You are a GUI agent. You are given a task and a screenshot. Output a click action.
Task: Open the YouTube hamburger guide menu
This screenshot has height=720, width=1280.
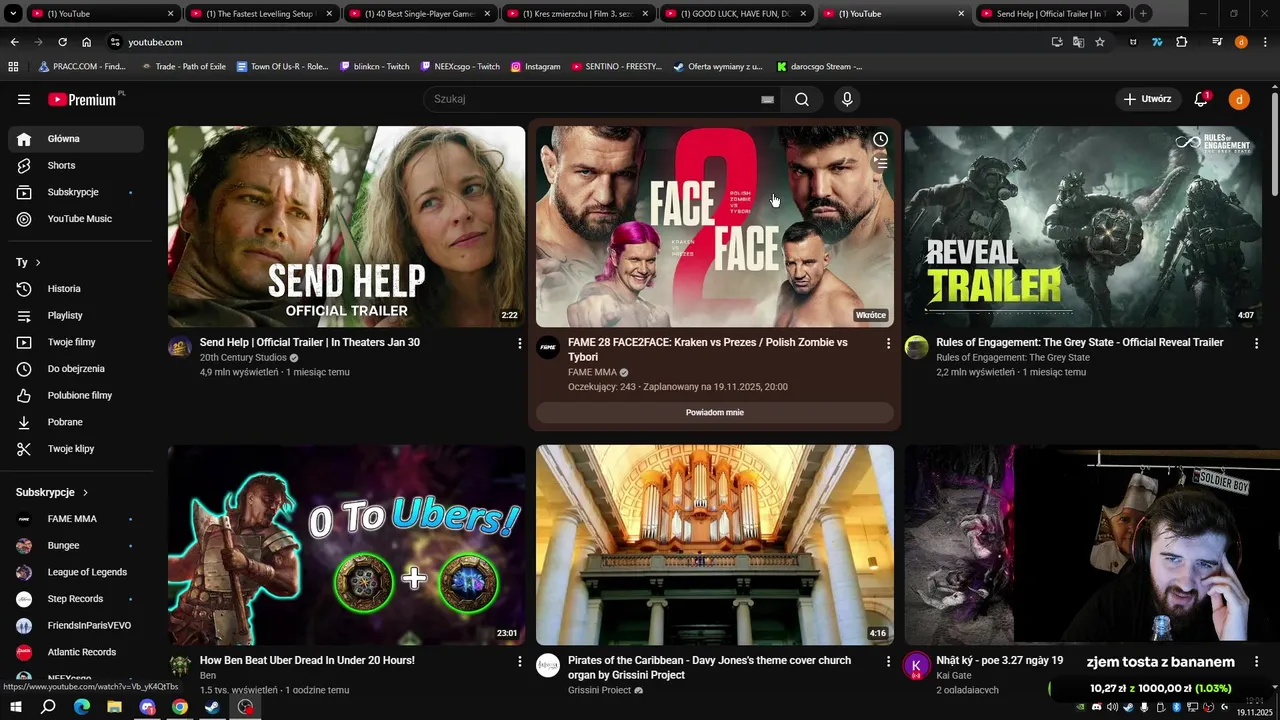click(24, 99)
